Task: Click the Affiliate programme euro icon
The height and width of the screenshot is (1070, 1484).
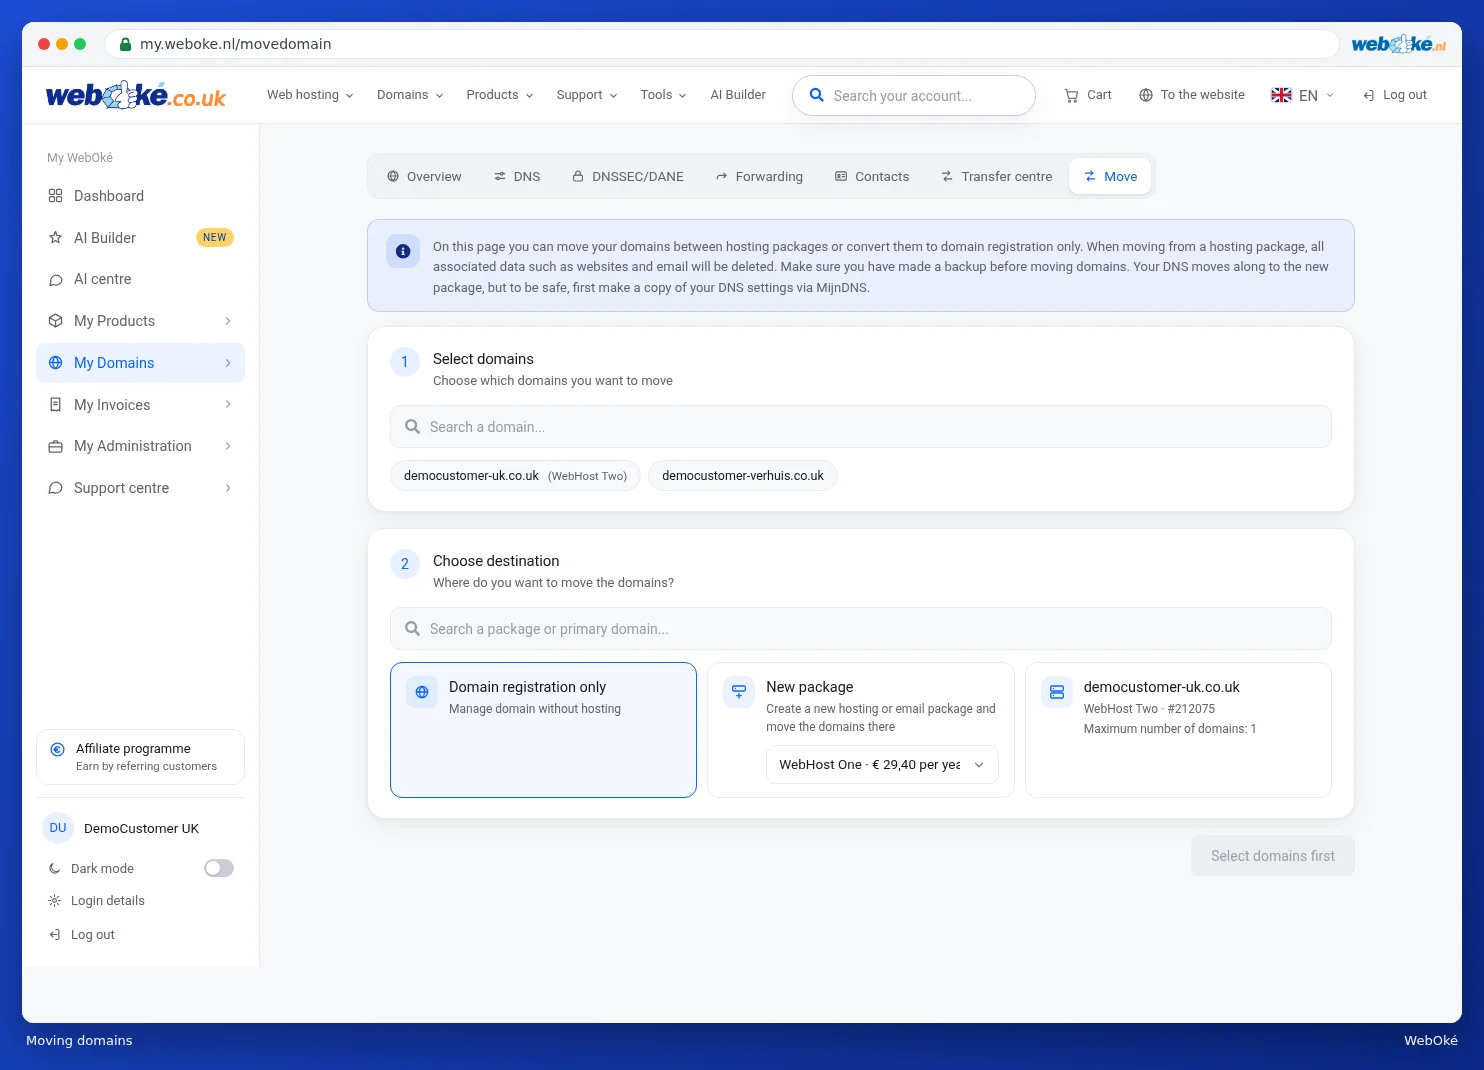Action: point(57,749)
